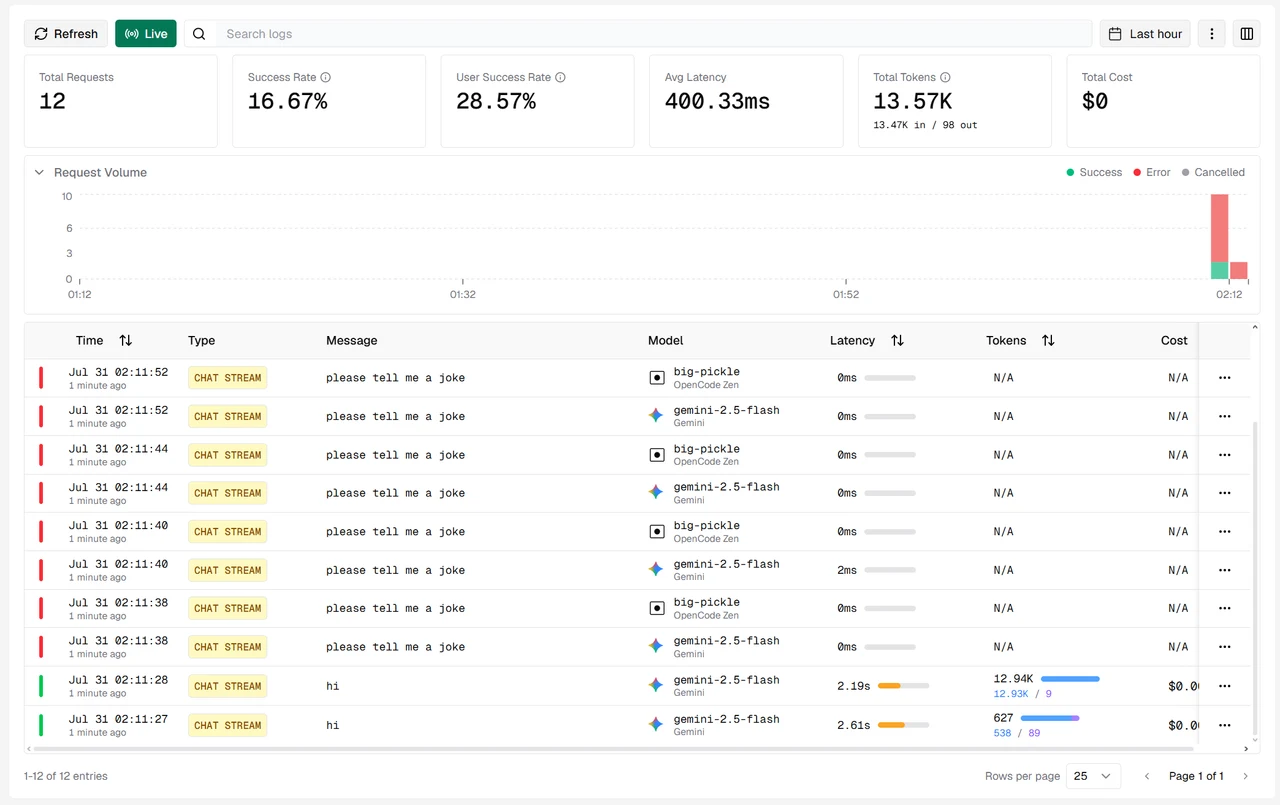
Task: Click the 2.61s latency bar
Action: click(903, 725)
